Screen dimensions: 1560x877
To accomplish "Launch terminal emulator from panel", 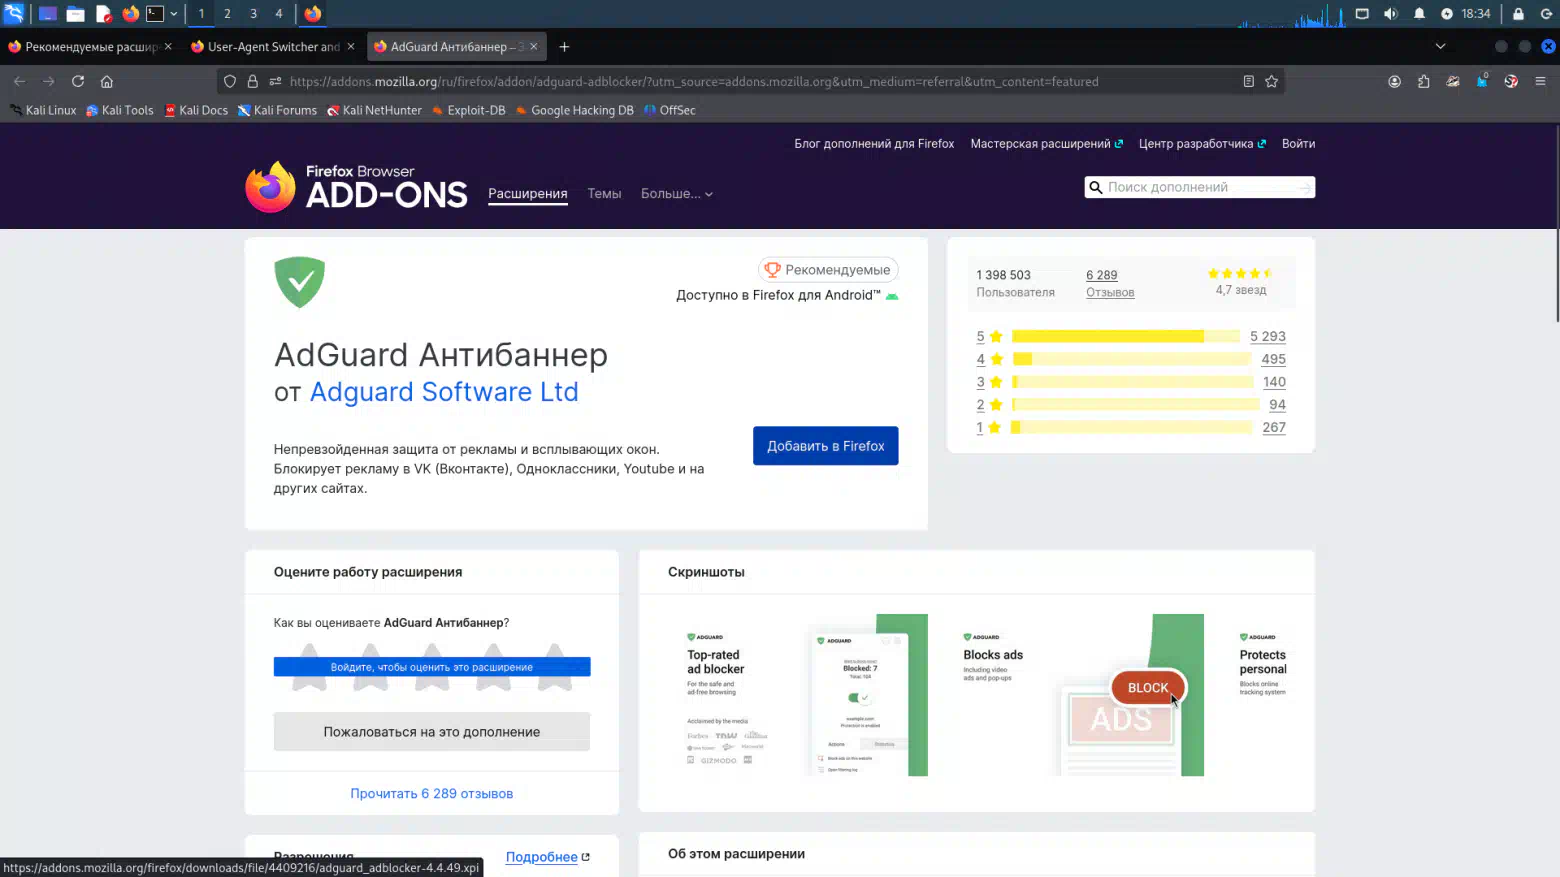I will [x=155, y=13].
